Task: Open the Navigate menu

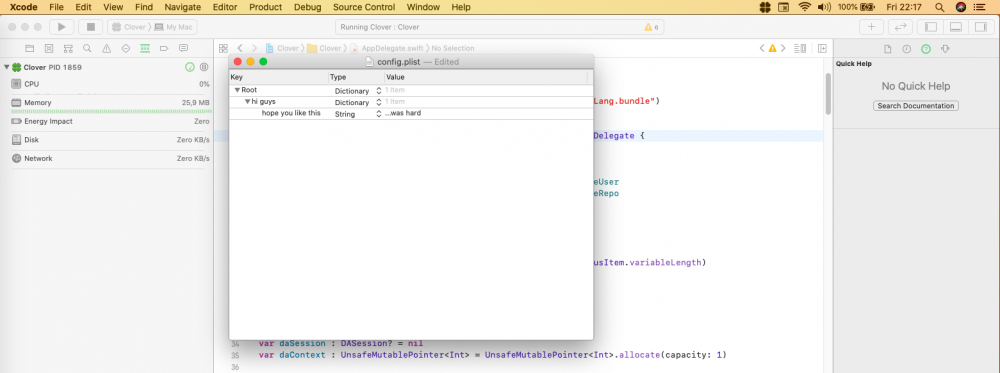Action: (x=182, y=7)
